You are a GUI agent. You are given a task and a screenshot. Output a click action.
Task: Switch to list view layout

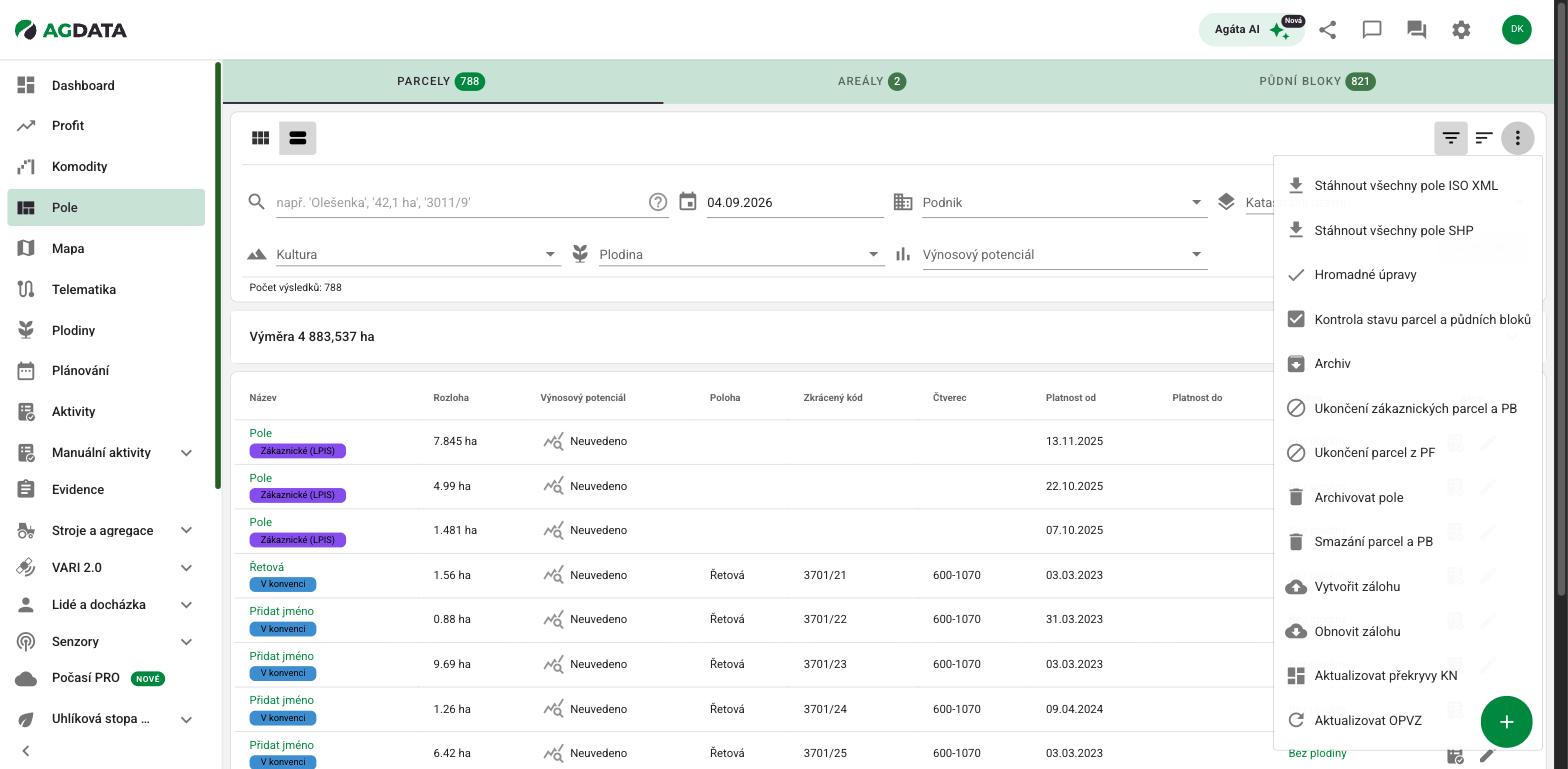(298, 138)
